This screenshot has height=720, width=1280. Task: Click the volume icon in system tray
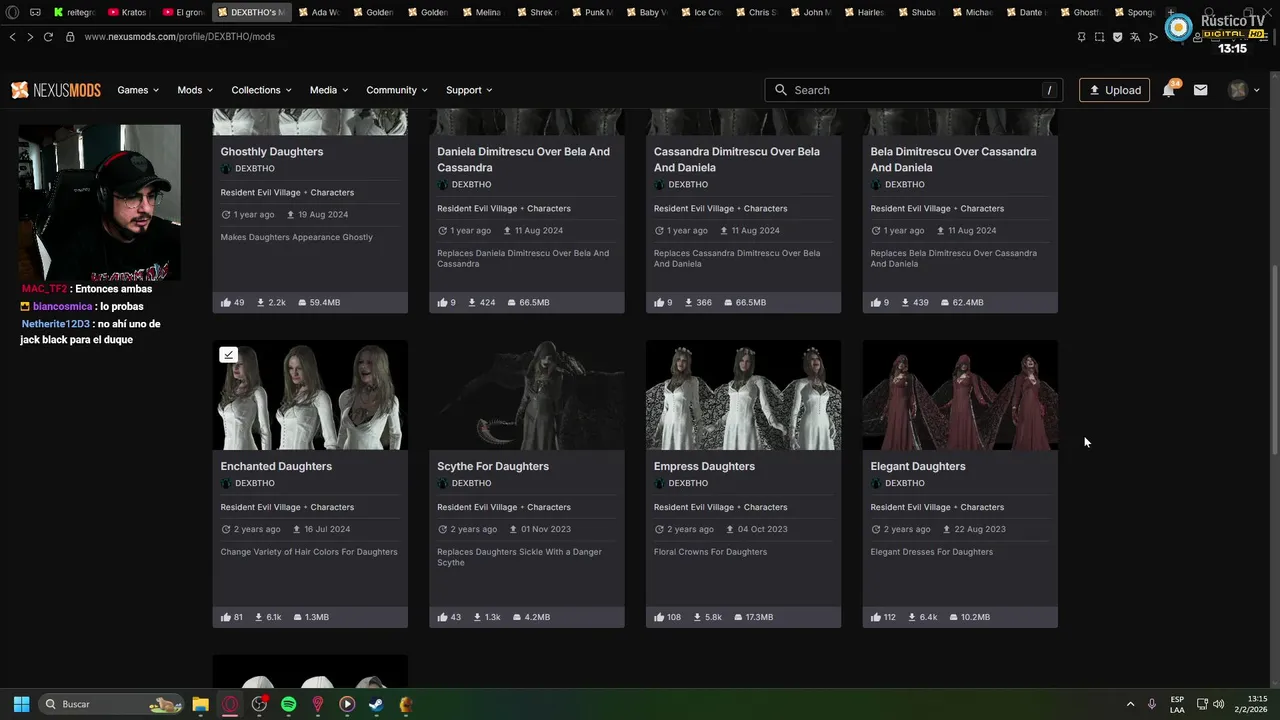click(1218, 704)
